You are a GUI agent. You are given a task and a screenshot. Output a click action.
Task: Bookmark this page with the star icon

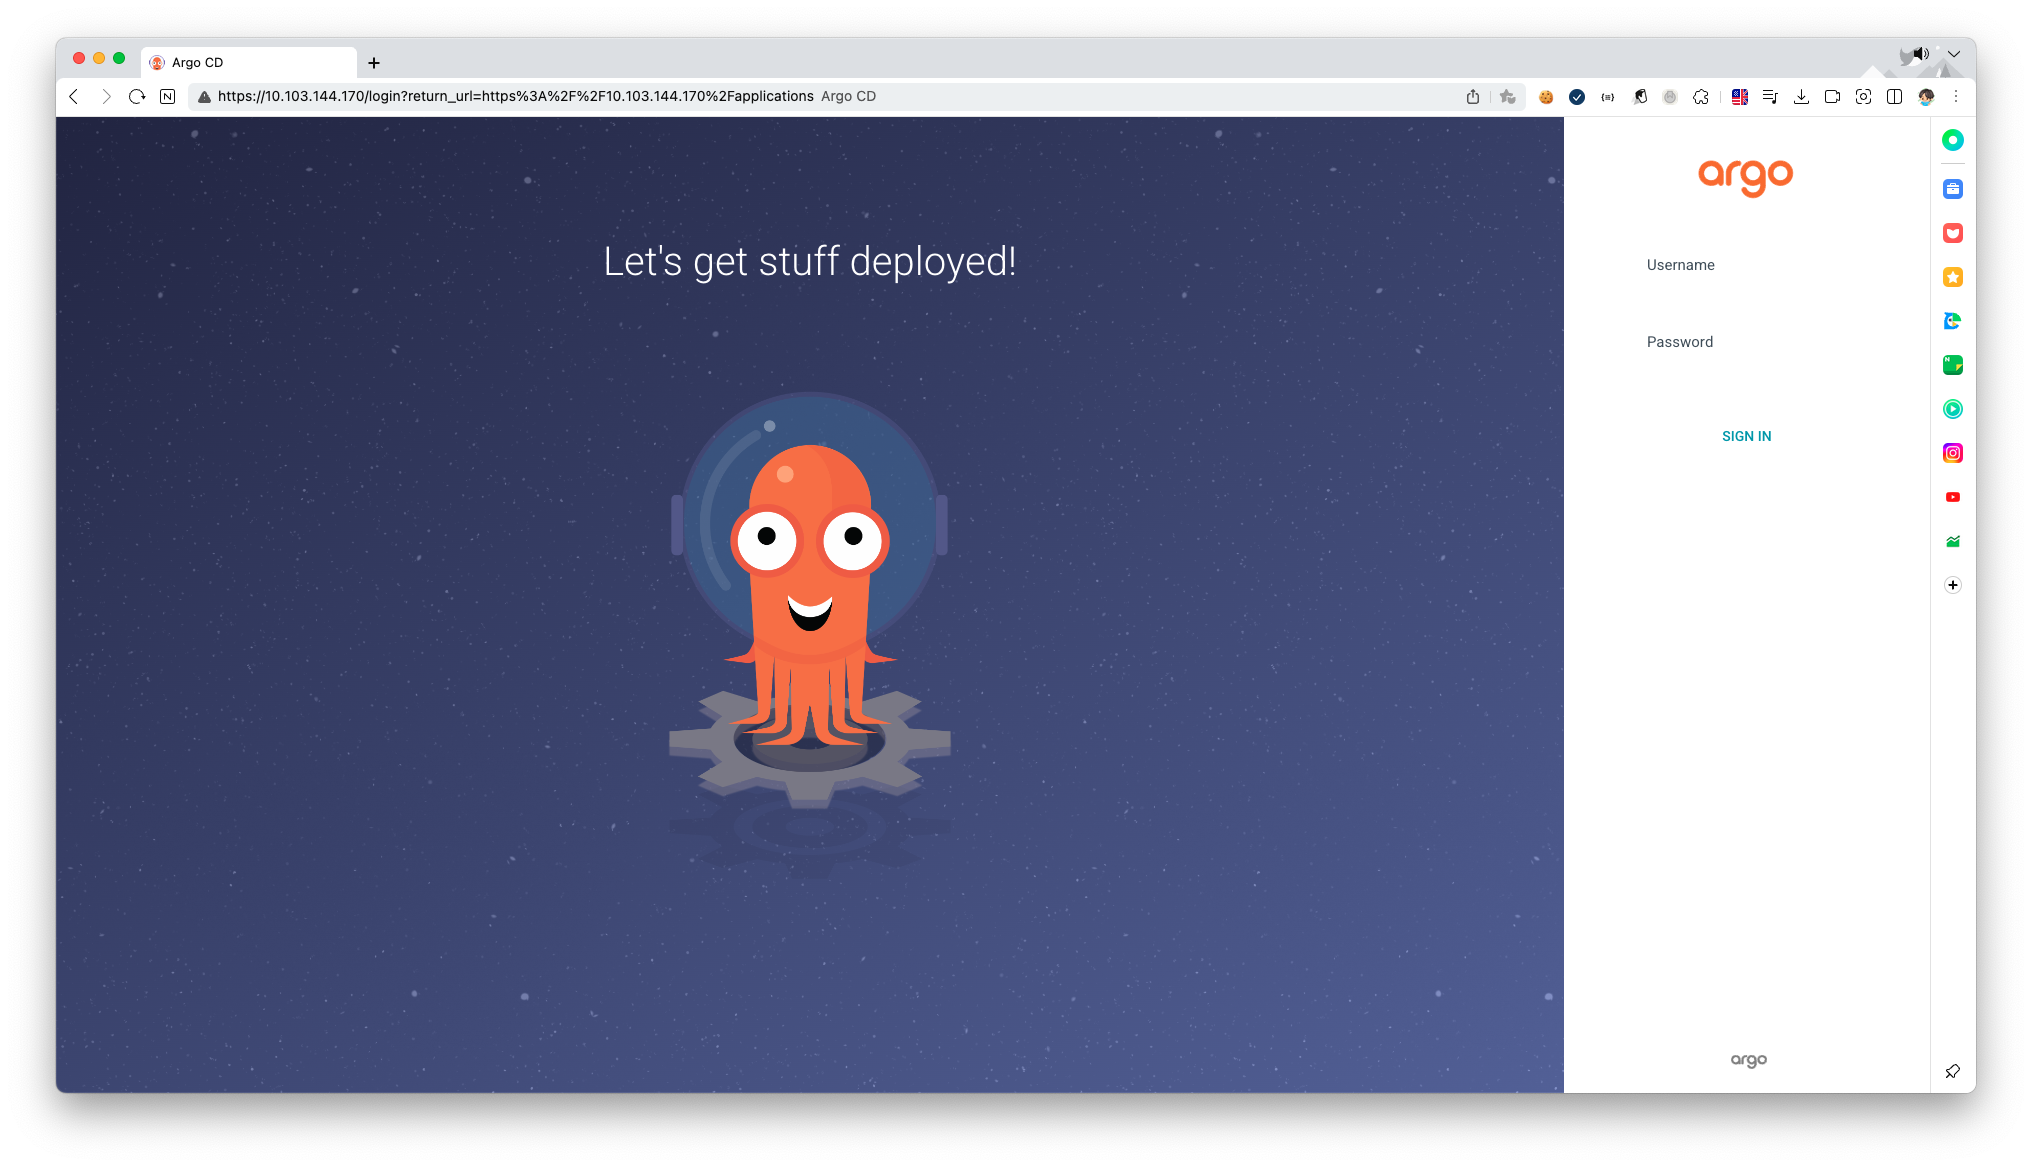coord(1508,97)
